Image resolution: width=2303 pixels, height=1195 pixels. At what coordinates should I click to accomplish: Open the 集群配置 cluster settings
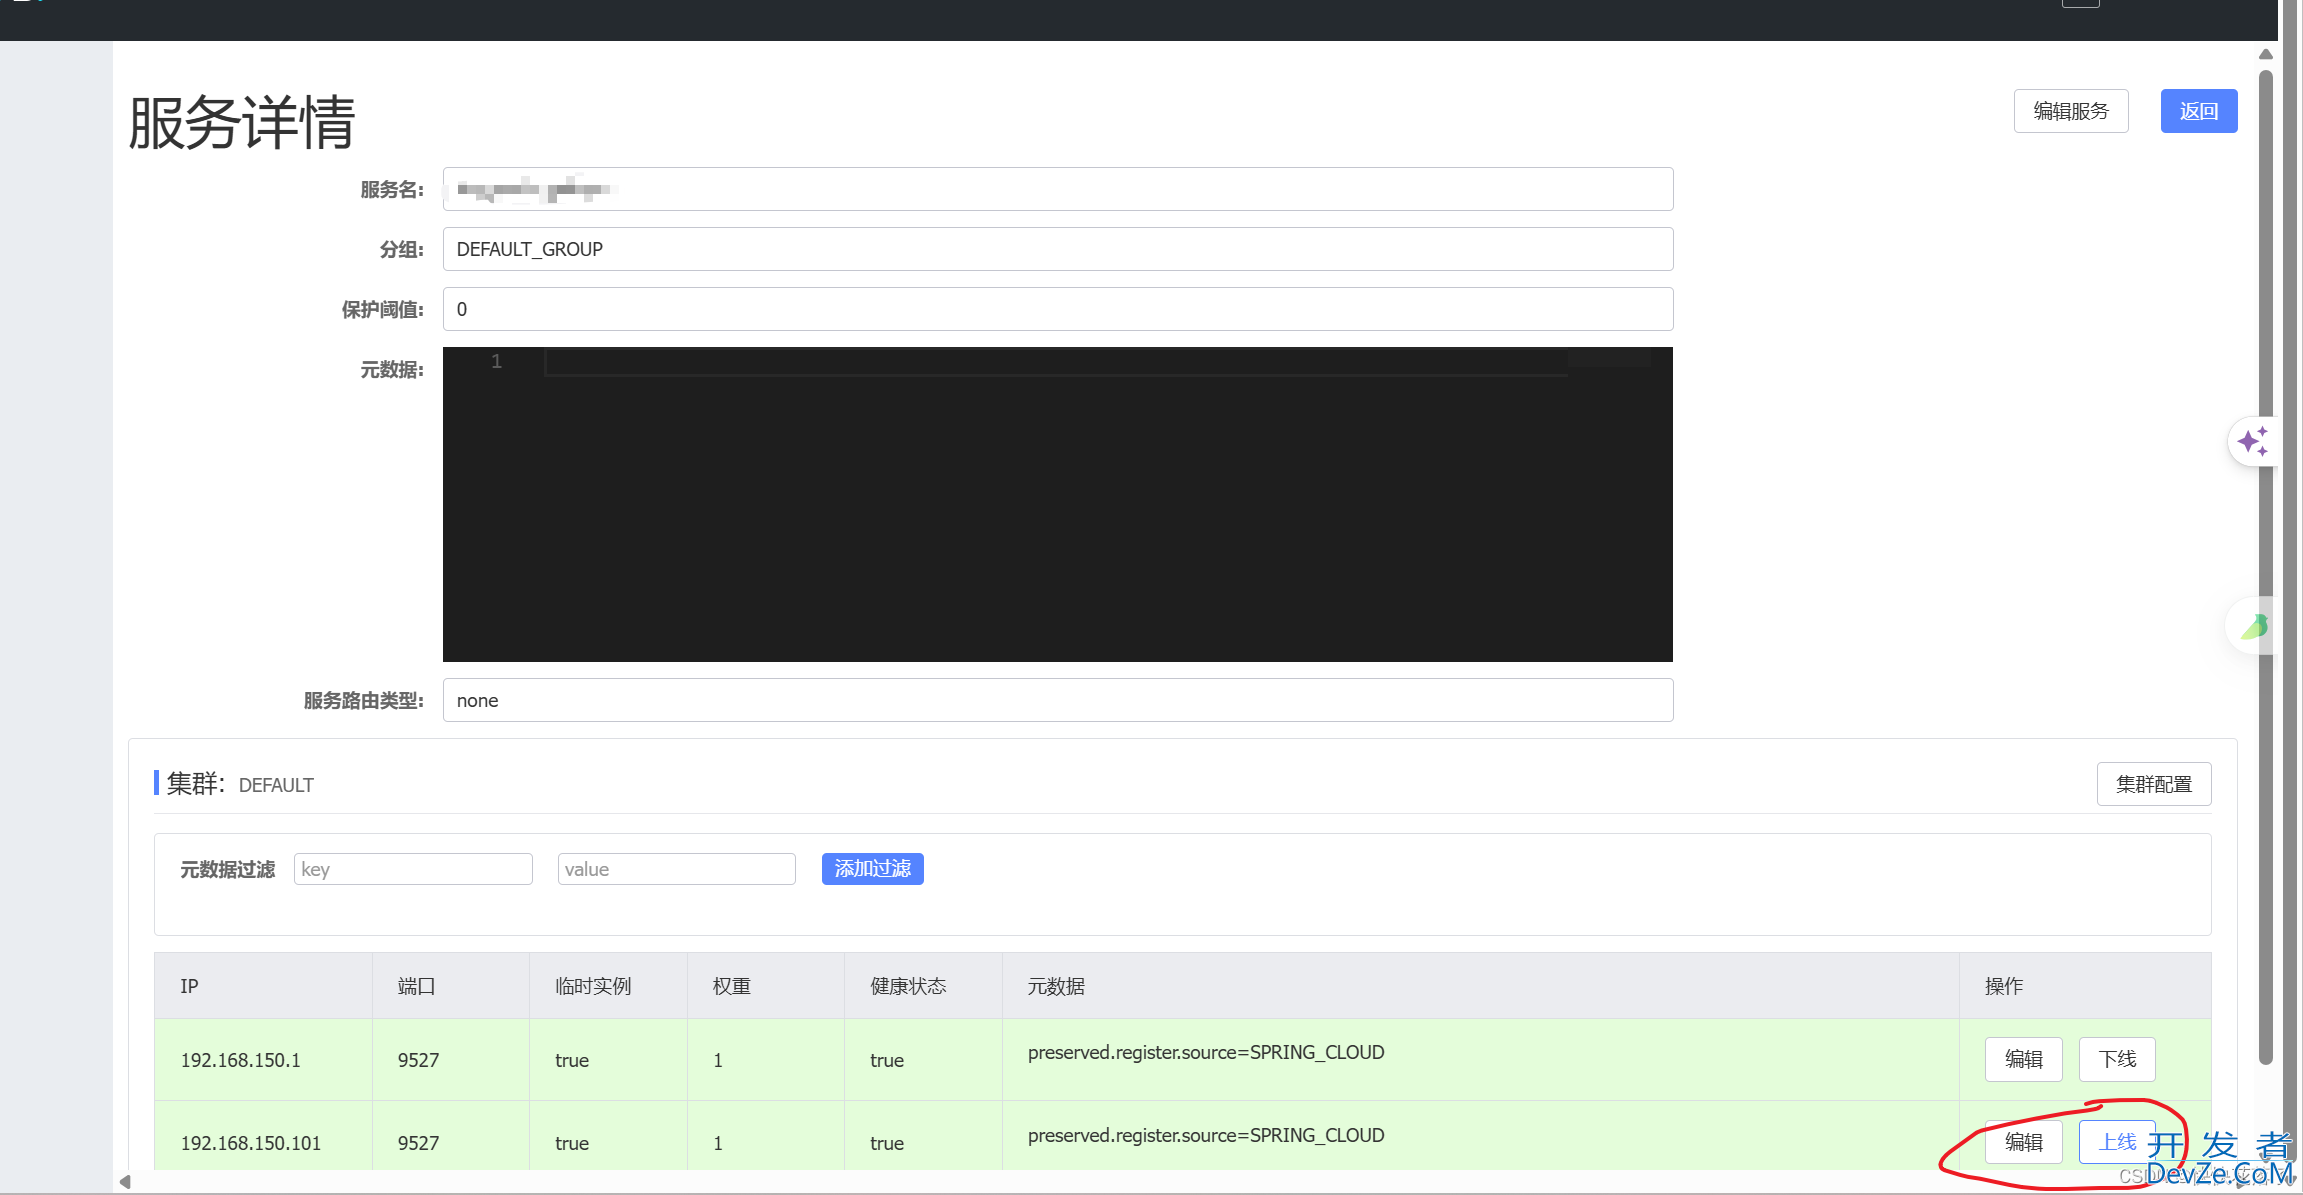pyautogui.click(x=2153, y=784)
